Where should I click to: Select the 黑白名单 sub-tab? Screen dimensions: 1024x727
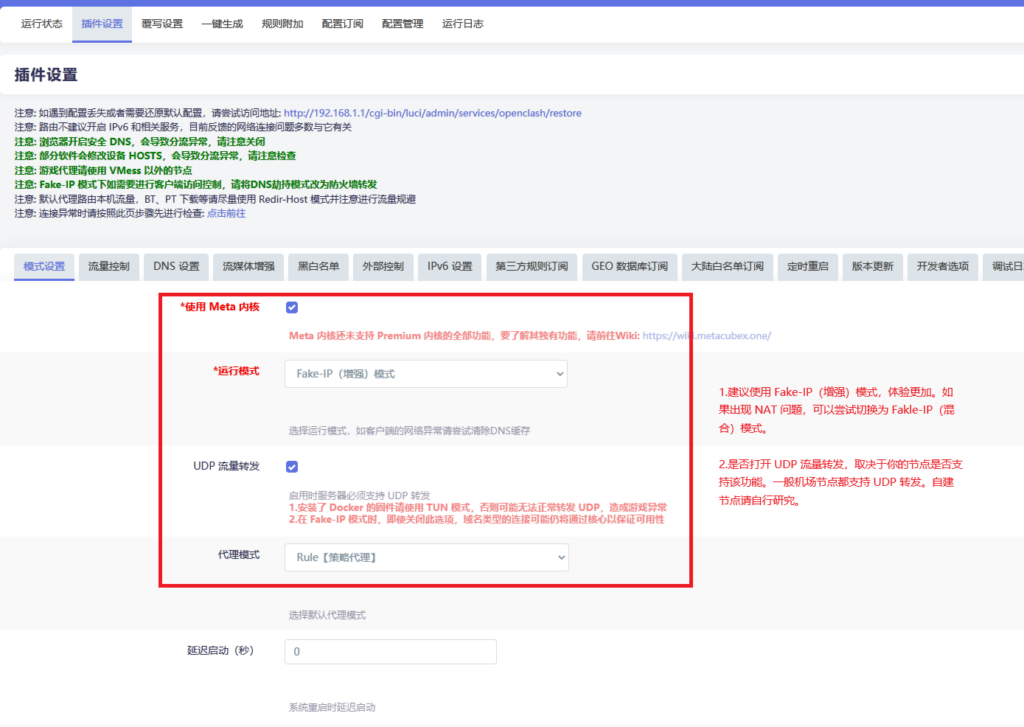[318, 266]
